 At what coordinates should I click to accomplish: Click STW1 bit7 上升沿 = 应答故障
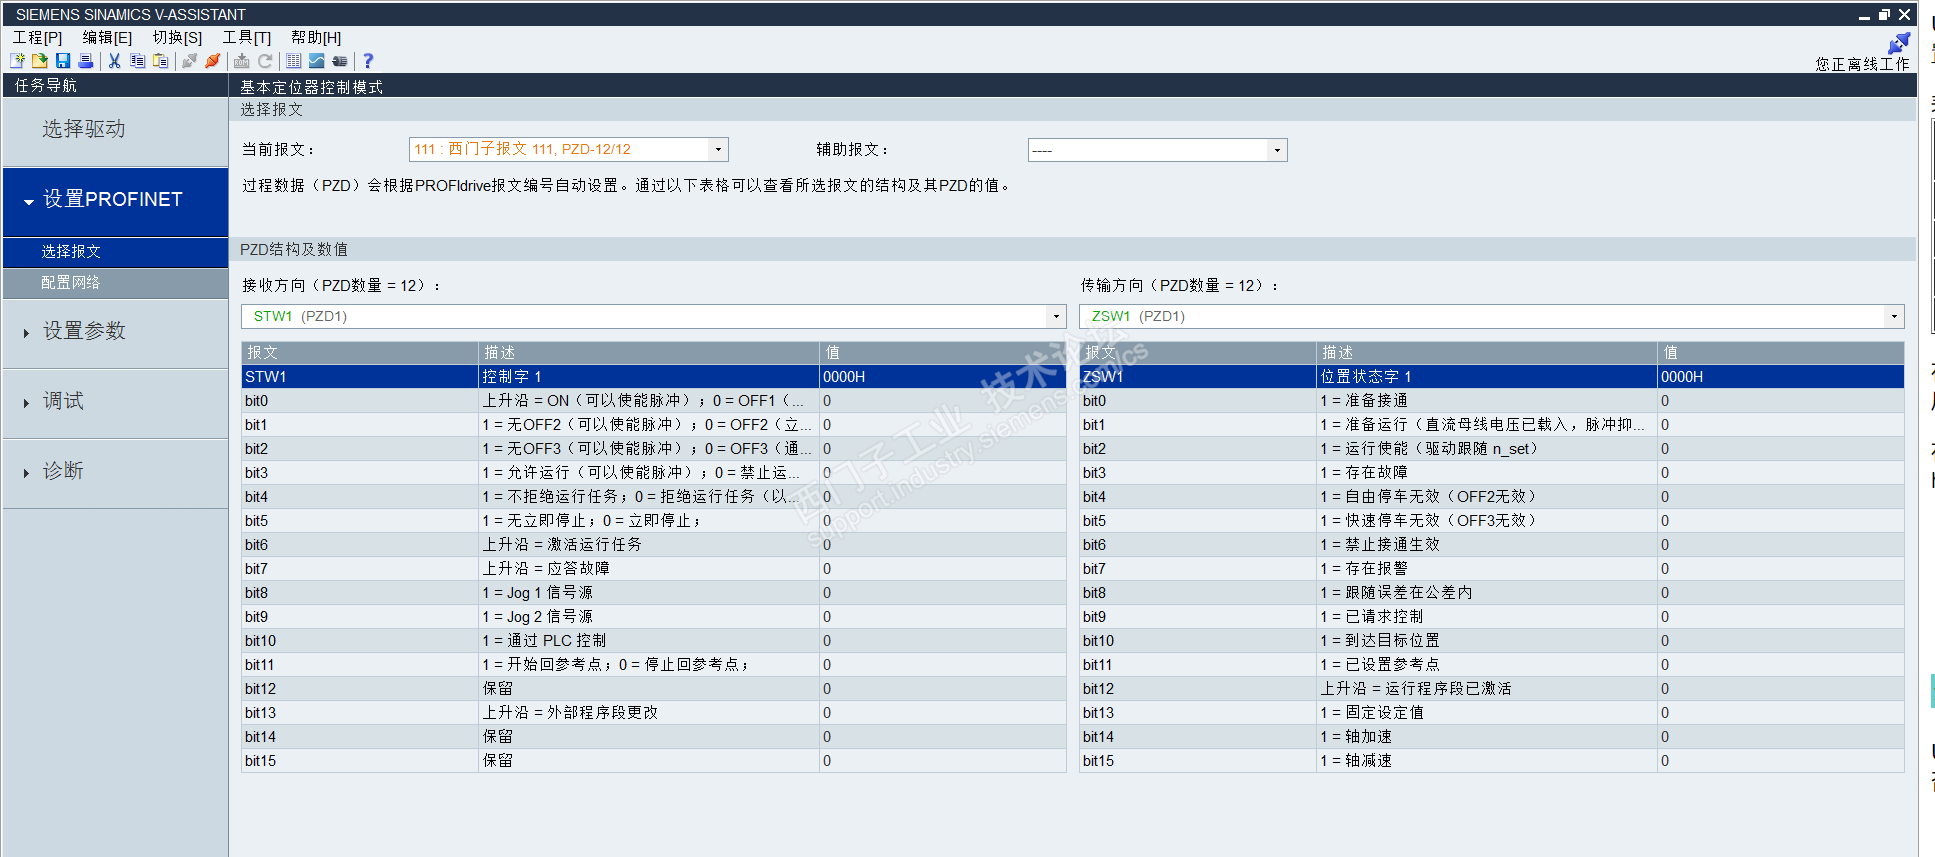653,569
